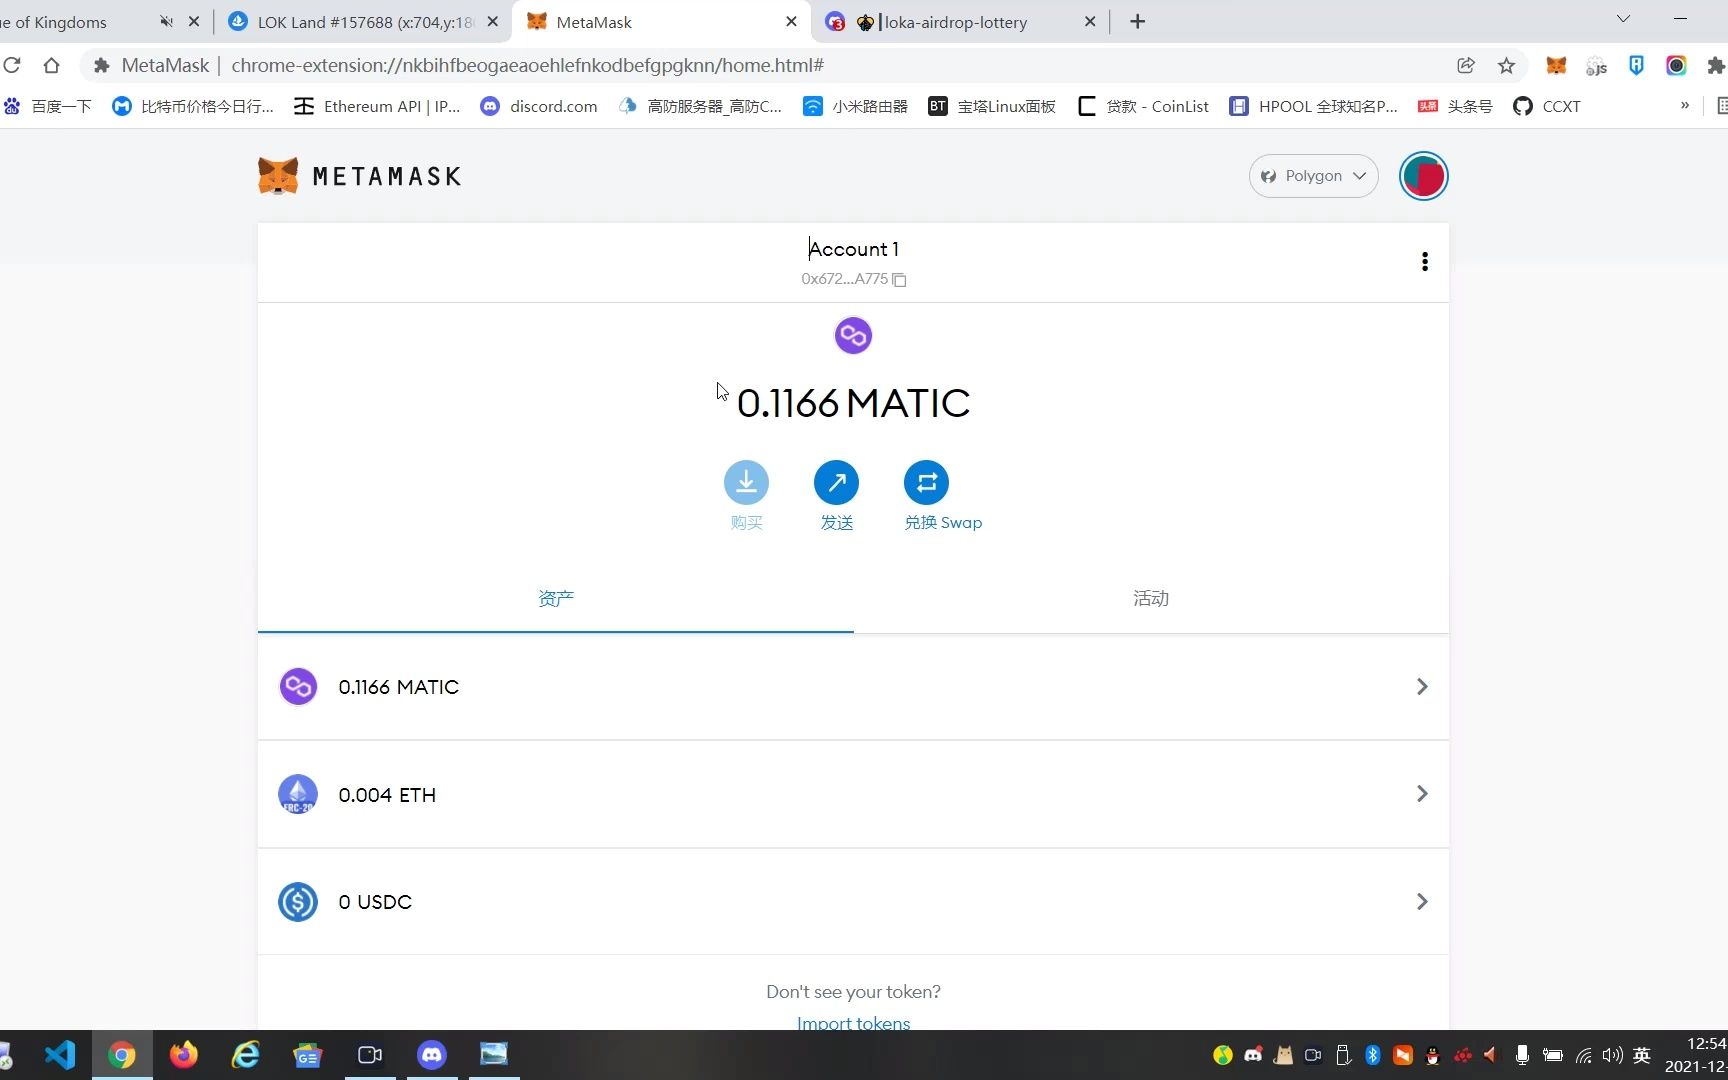1728x1080 pixels.
Task: Open the Polygon network dropdown
Action: [x=1313, y=176]
